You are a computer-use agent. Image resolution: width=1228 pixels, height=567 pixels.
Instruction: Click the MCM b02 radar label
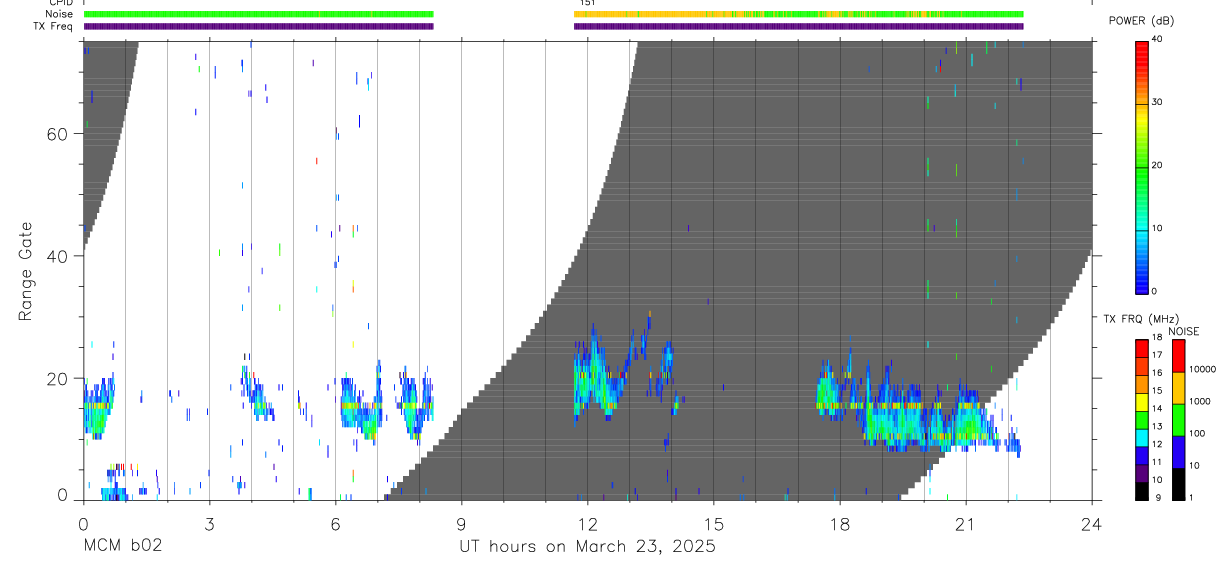click(123, 546)
